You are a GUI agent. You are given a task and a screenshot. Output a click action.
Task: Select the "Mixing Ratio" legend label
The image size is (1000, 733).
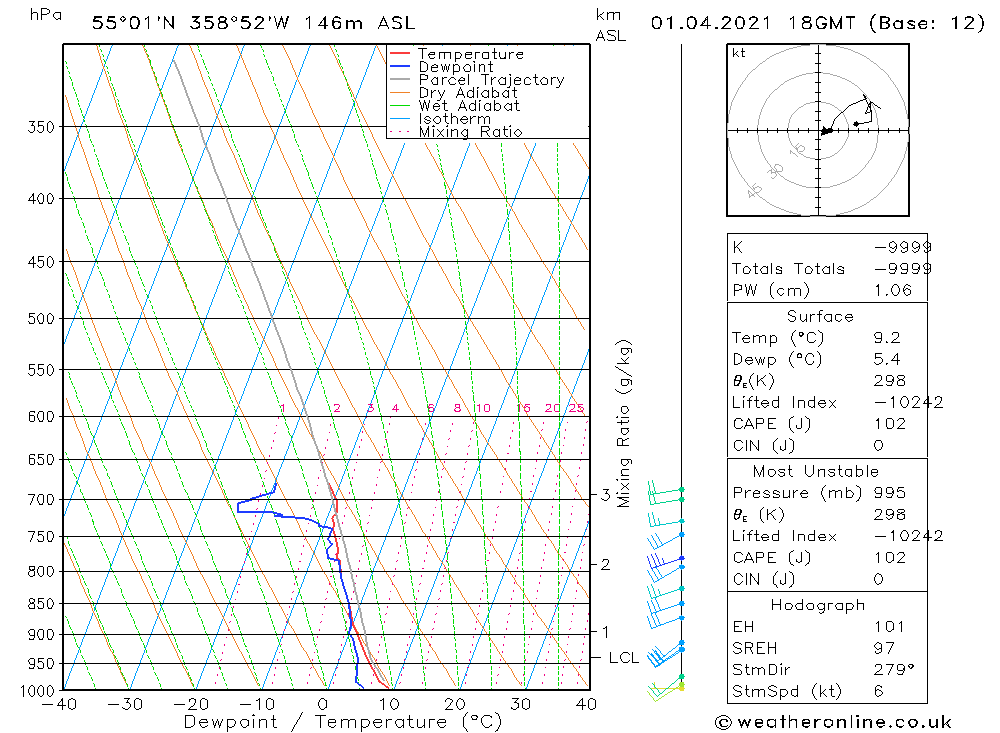click(470, 131)
